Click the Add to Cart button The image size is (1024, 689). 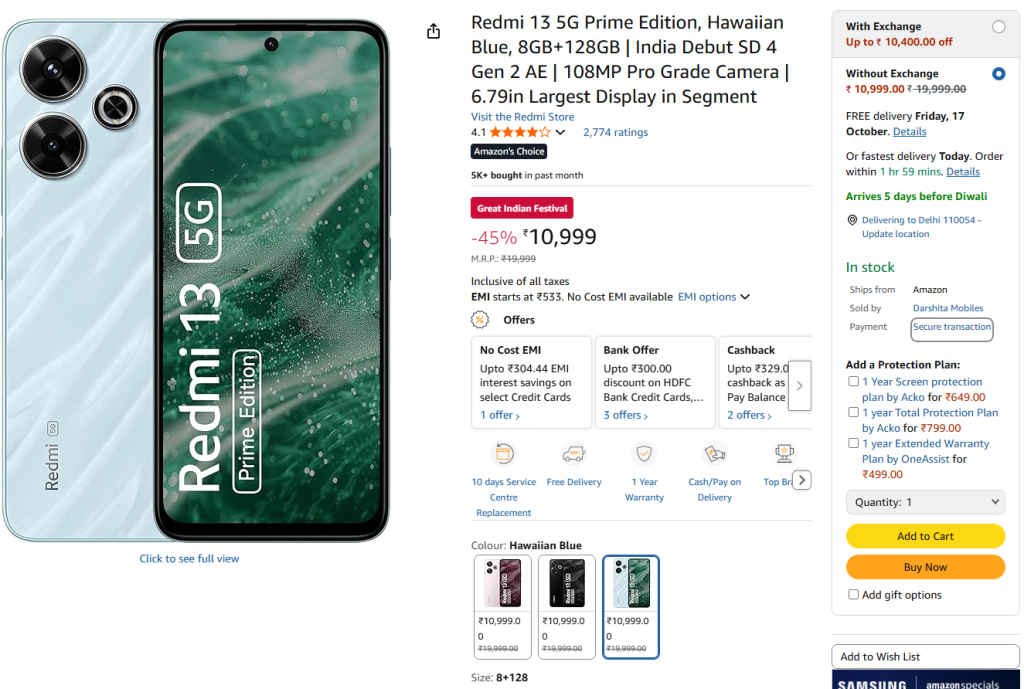coord(925,536)
